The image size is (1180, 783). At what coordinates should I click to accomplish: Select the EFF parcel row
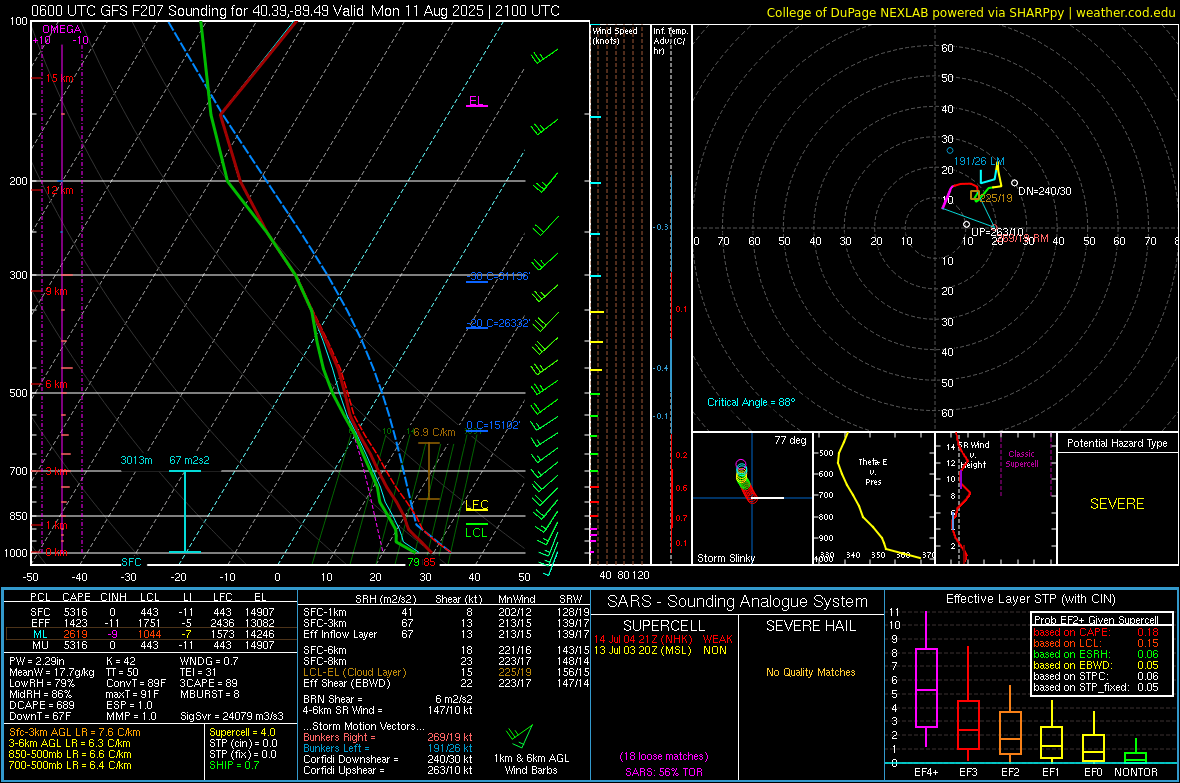tap(151, 623)
